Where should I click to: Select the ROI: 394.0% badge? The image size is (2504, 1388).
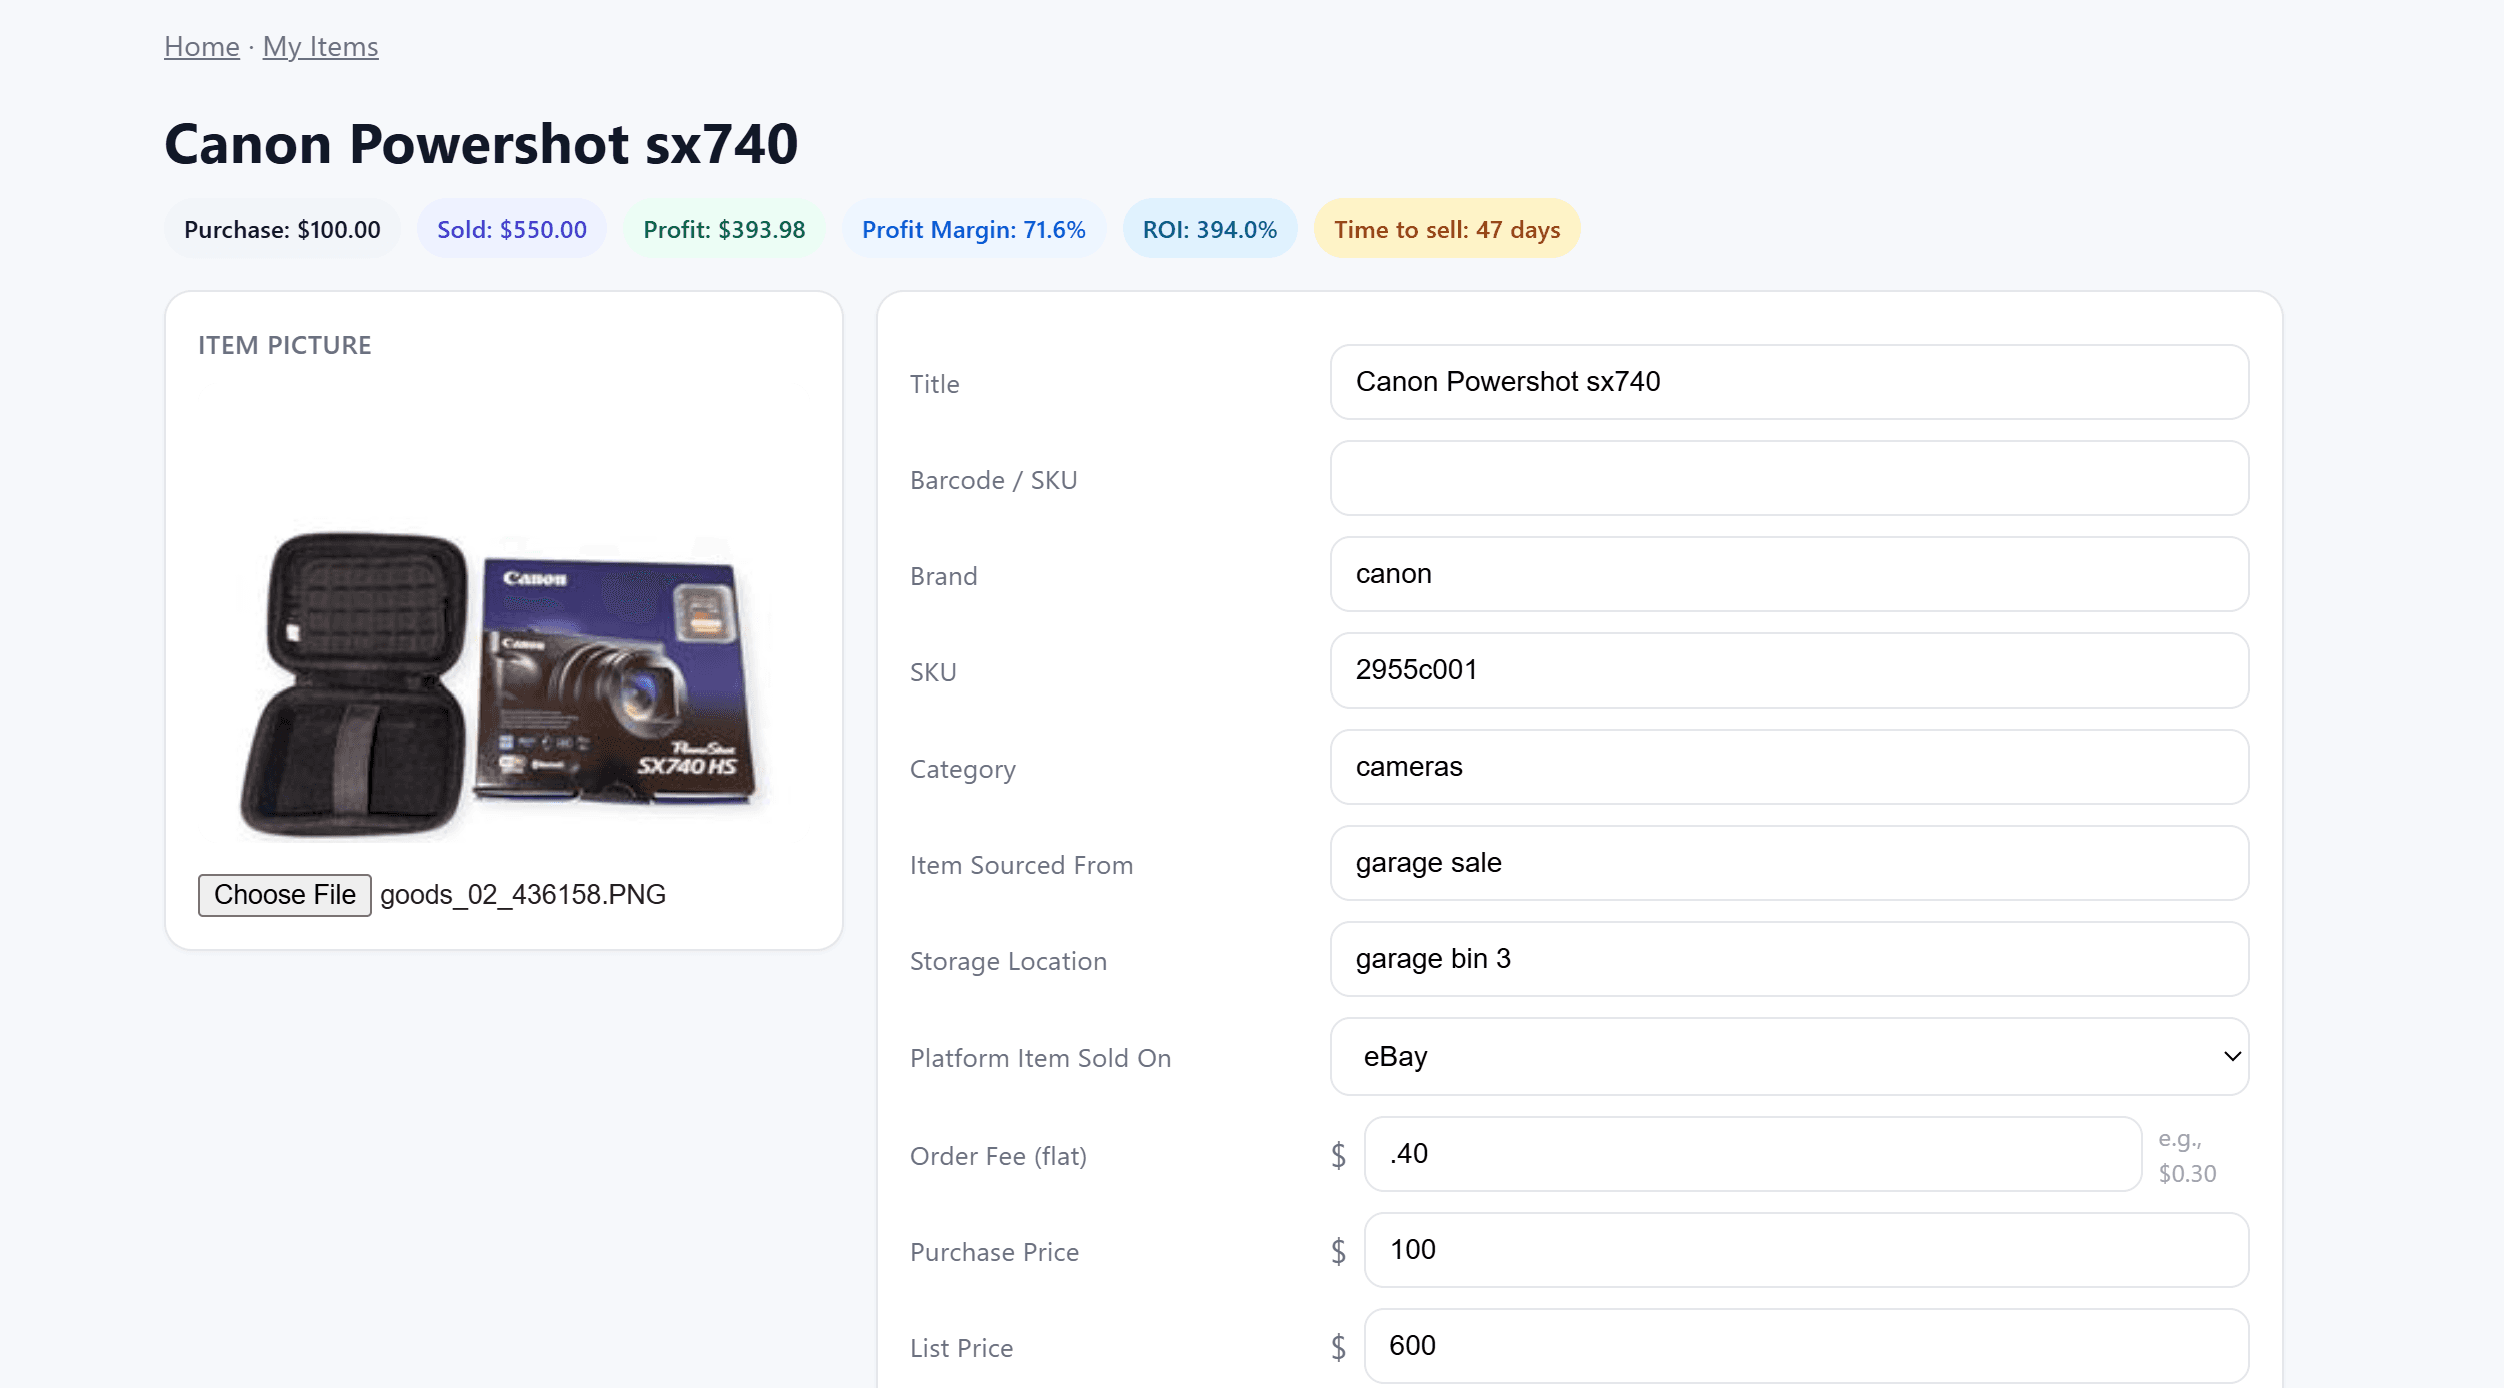(x=1210, y=228)
